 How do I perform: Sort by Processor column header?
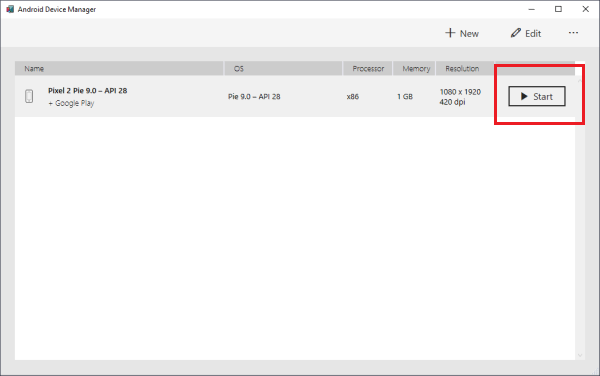coord(367,68)
